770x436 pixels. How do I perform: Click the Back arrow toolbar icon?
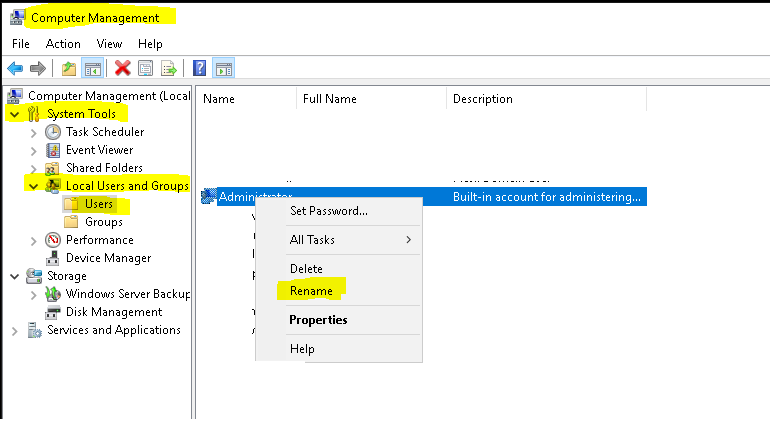(x=15, y=69)
